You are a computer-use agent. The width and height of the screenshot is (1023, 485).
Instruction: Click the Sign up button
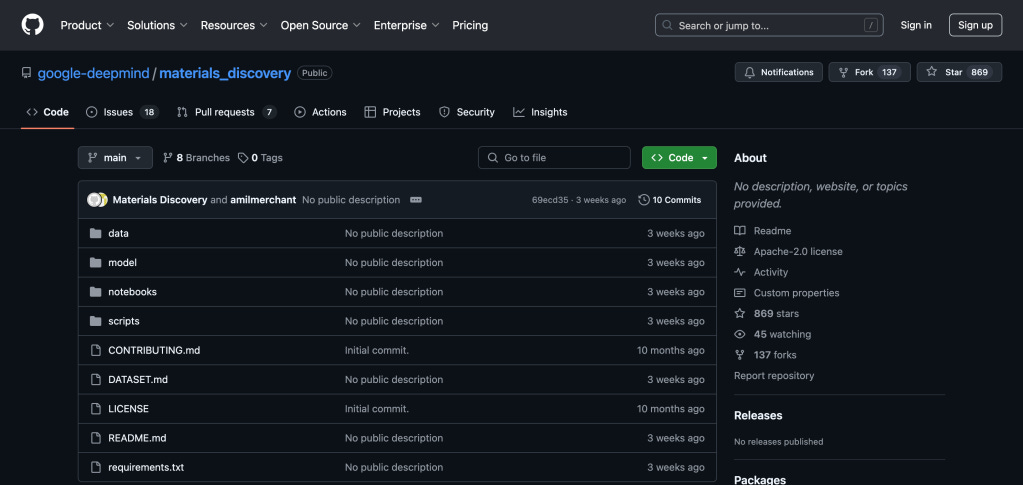coord(975,25)
